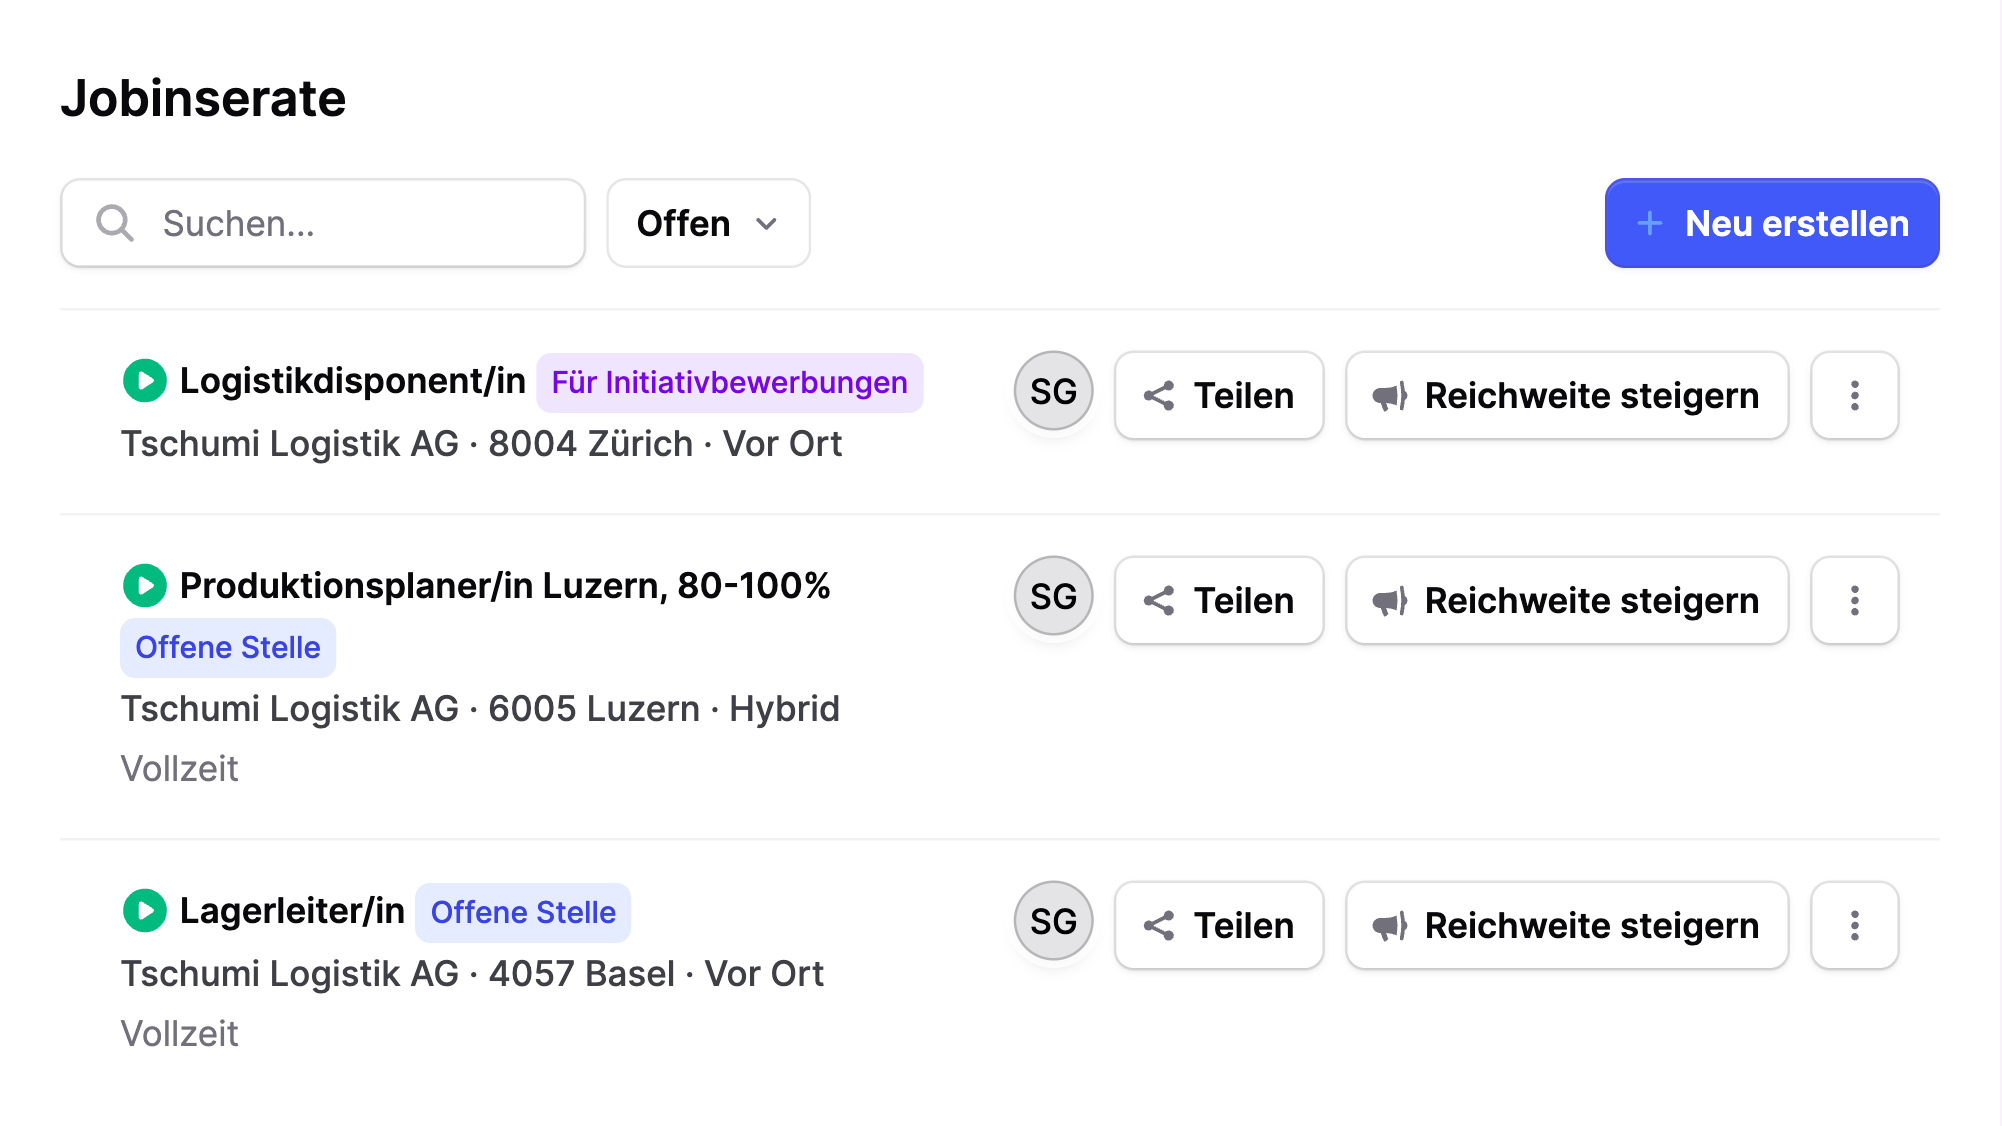Click green play icon beside Produktionsplaner/in Luzern

click(145, 586)
